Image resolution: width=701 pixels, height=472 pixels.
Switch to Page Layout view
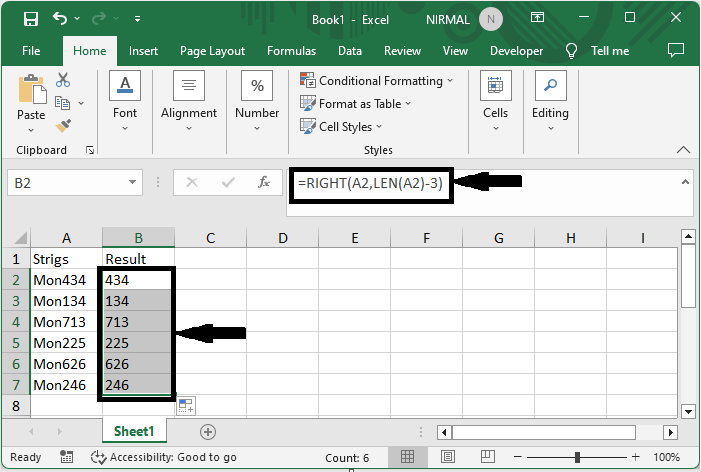[x=448, y=456]
